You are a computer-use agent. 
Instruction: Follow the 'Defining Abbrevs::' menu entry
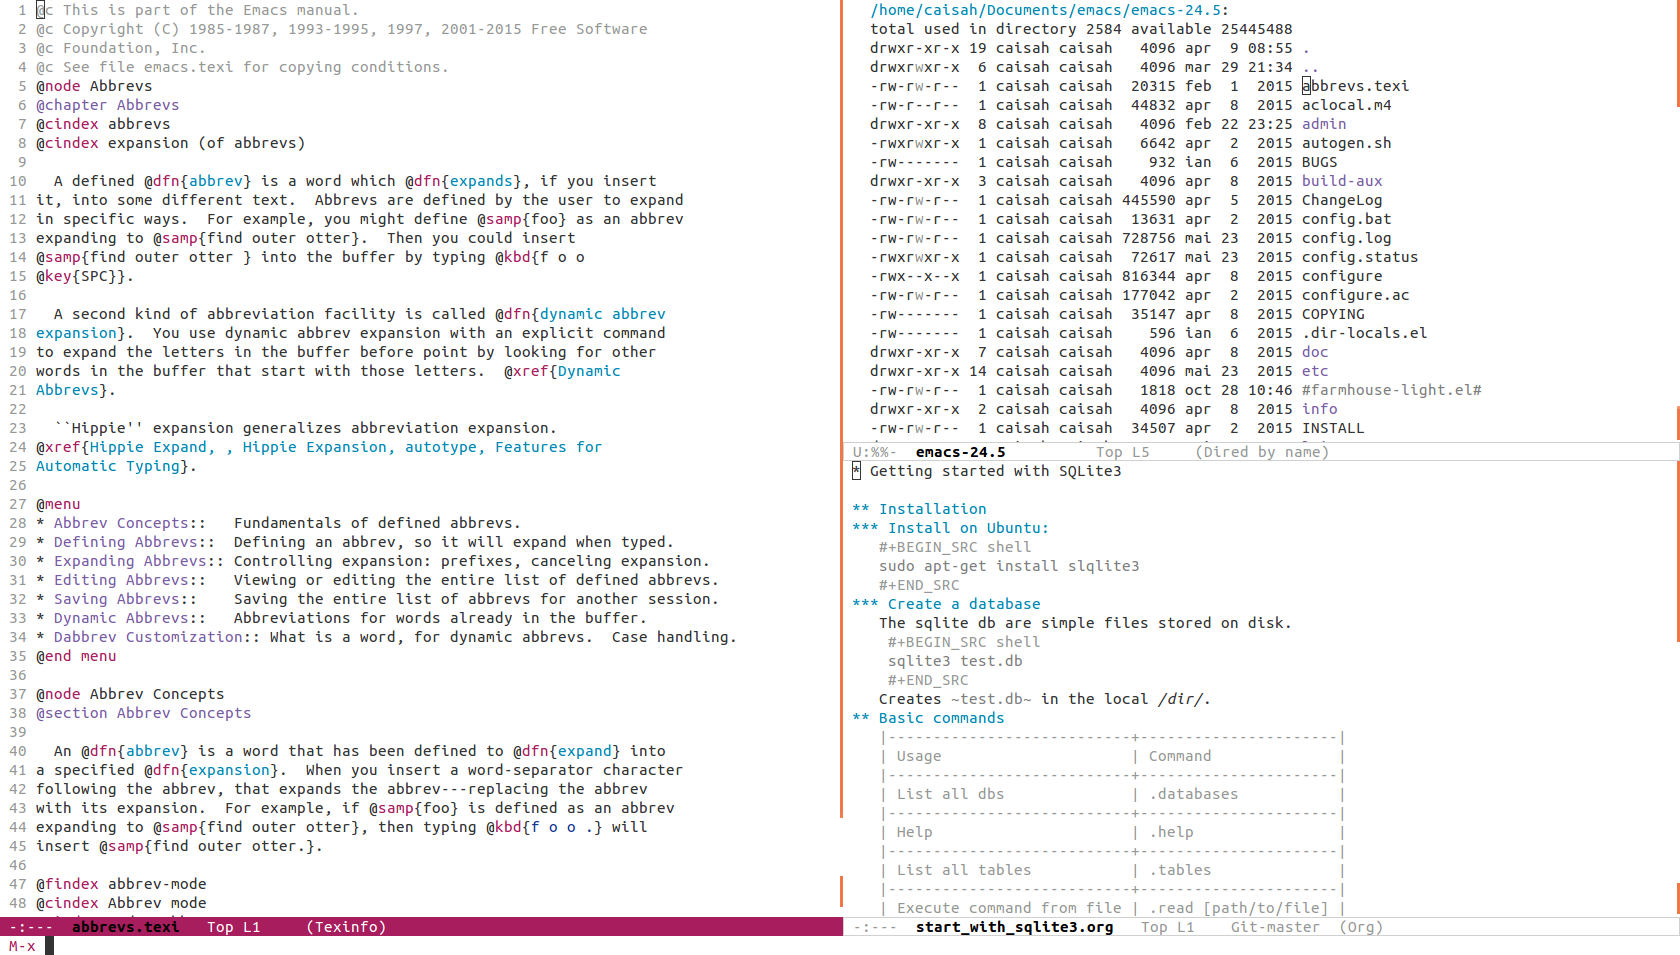click(x=134, y=542)
